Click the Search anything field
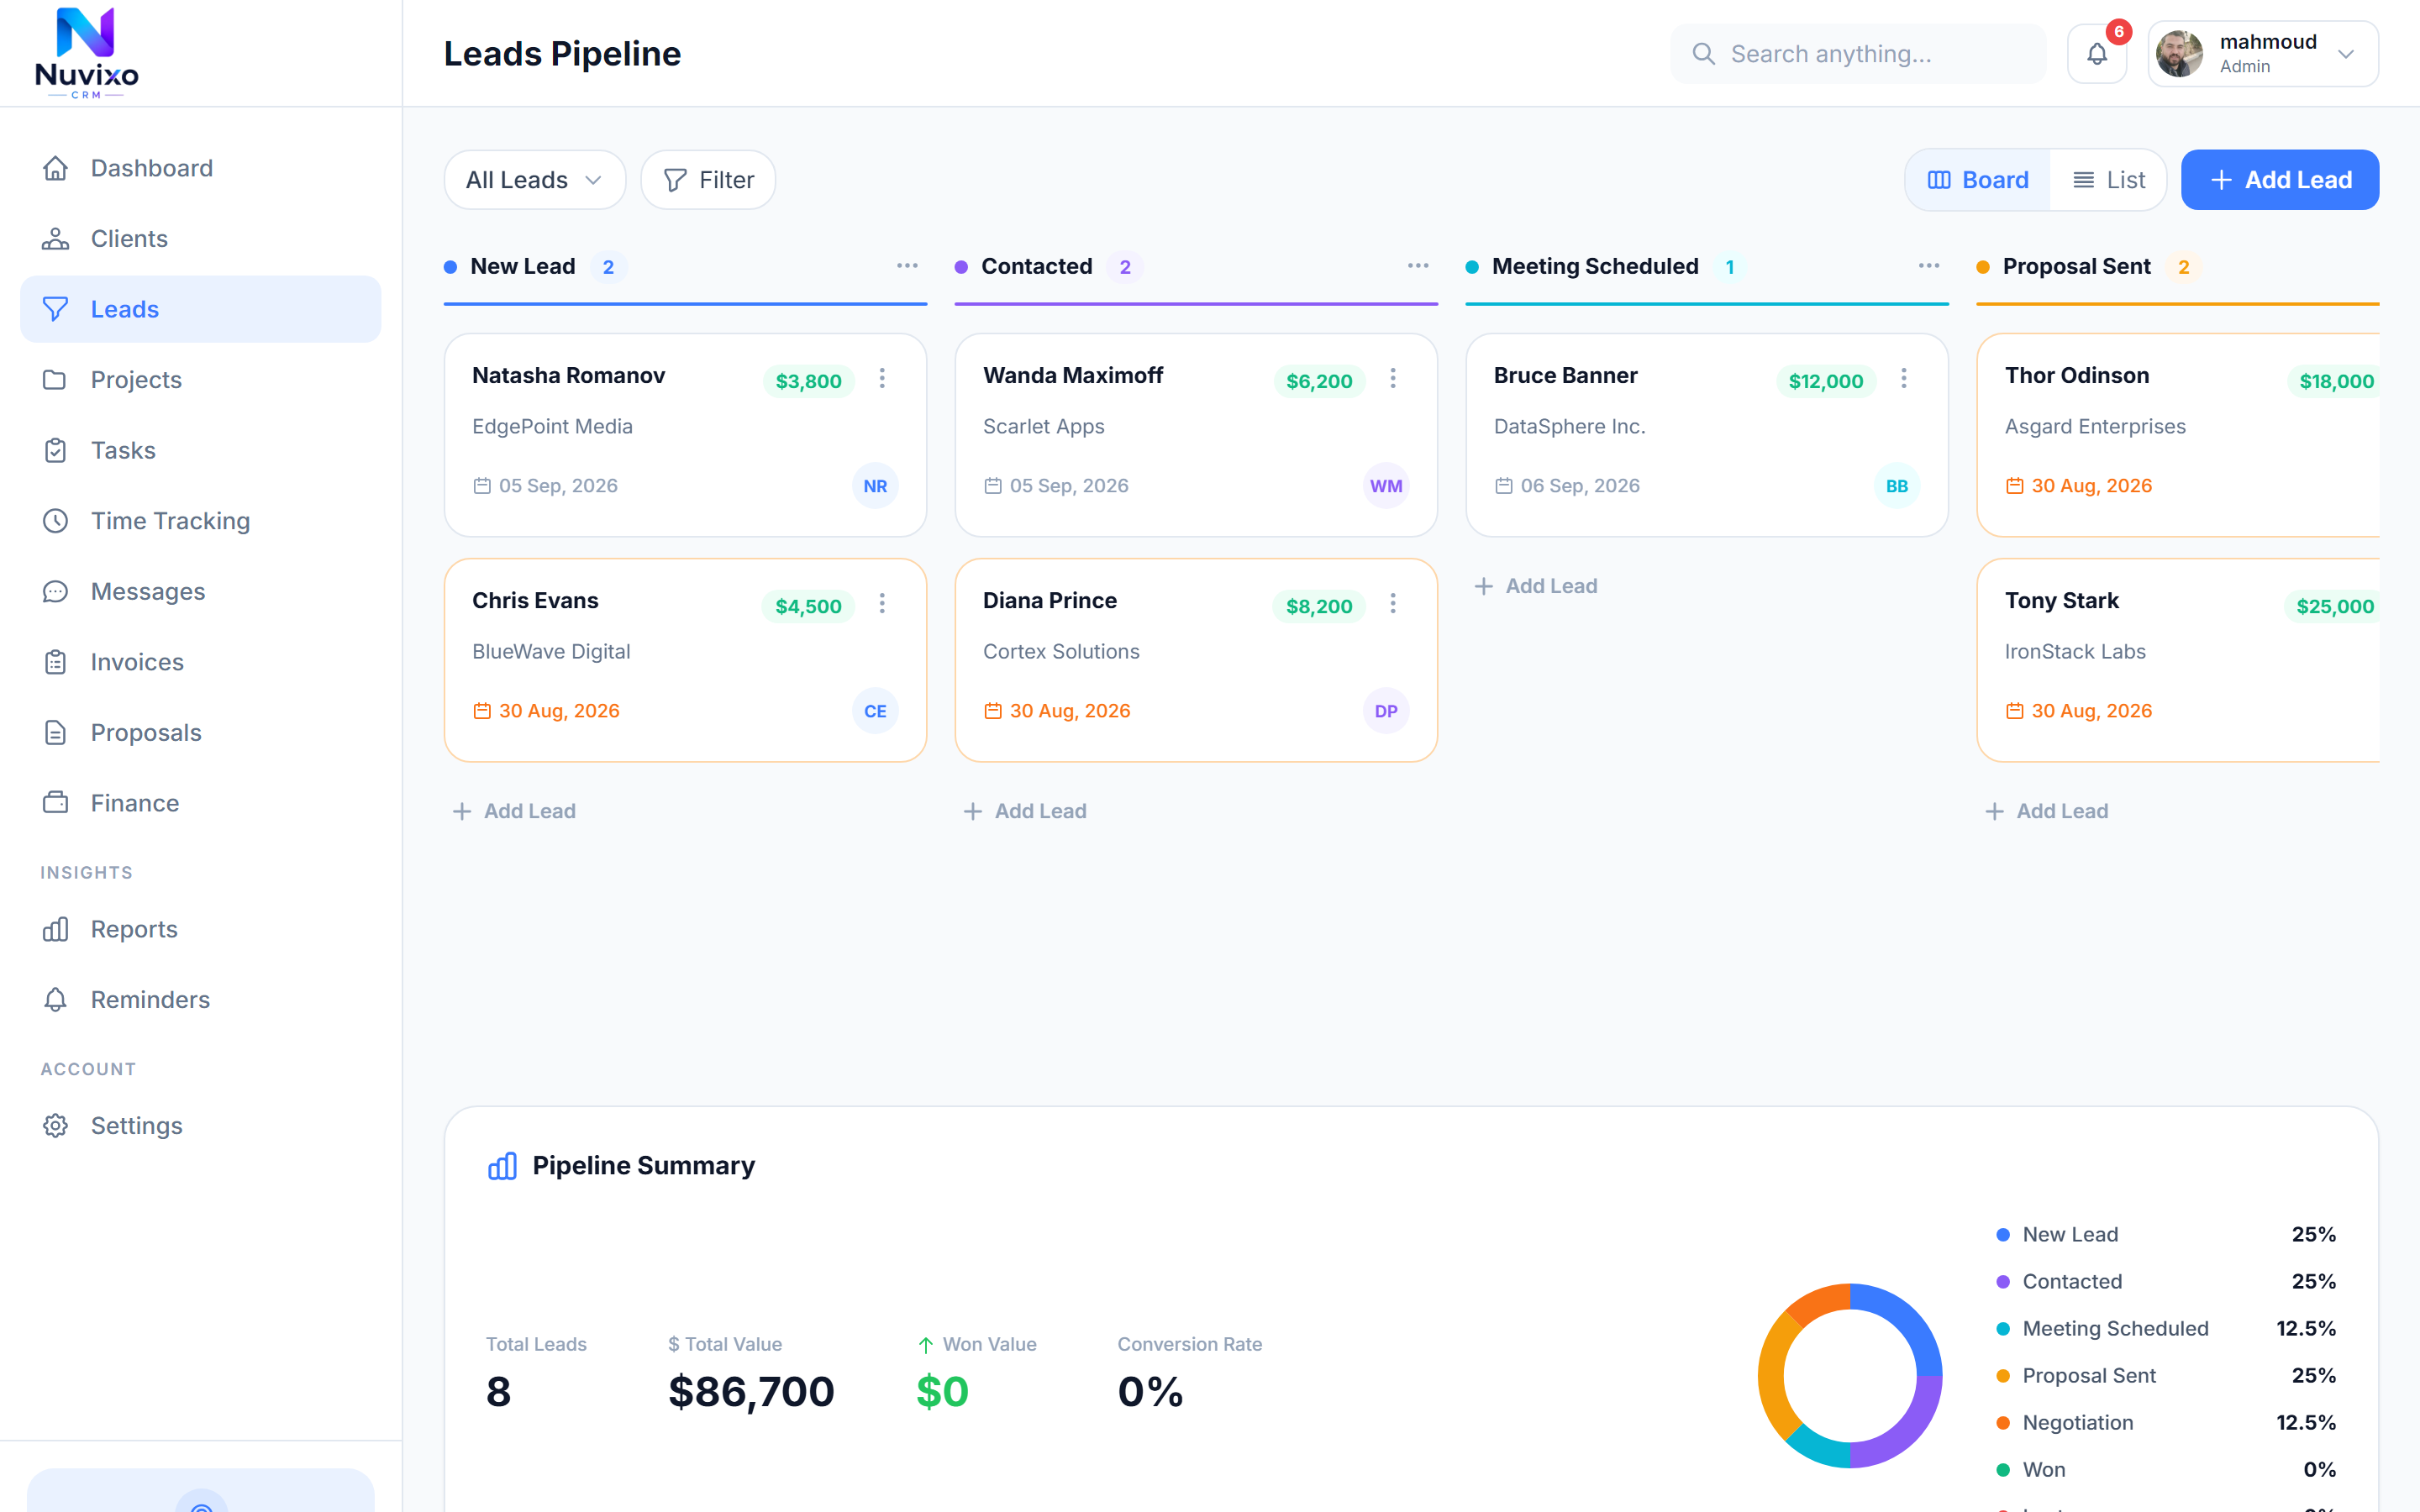The height and width of the screenshot is (1512, 2420). coord(1858,54)
